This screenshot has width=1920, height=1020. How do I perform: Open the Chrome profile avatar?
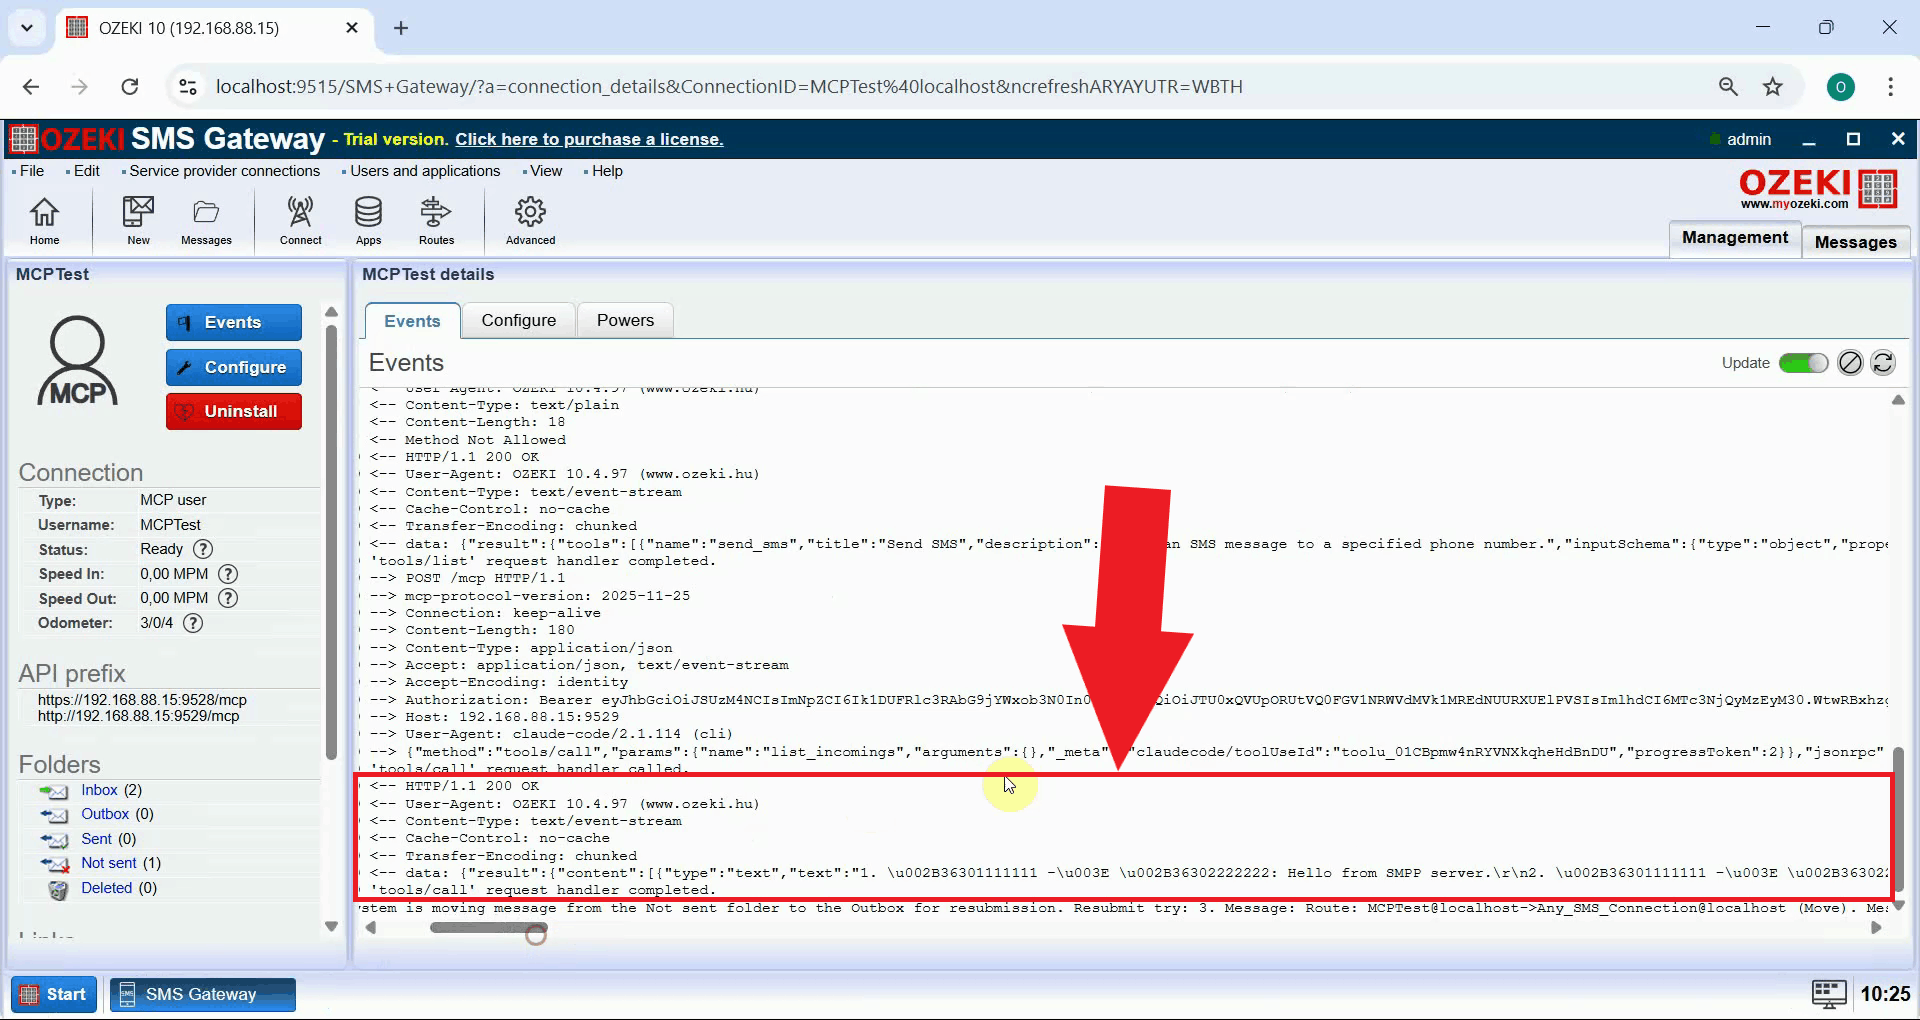pos(1841,87)
